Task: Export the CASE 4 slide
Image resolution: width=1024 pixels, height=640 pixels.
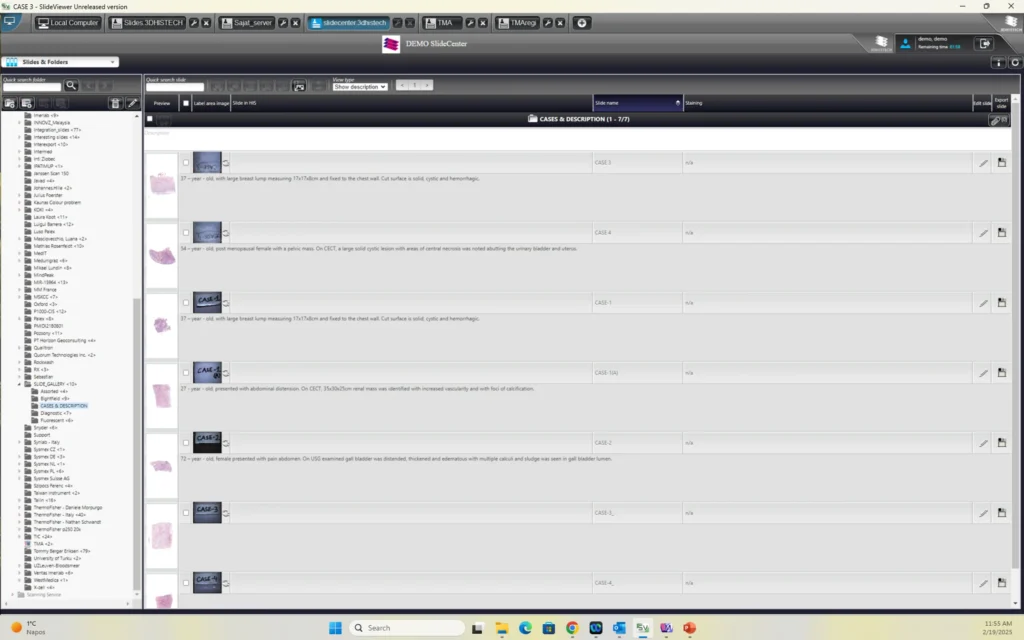Action: click(x=1002, y=232)
